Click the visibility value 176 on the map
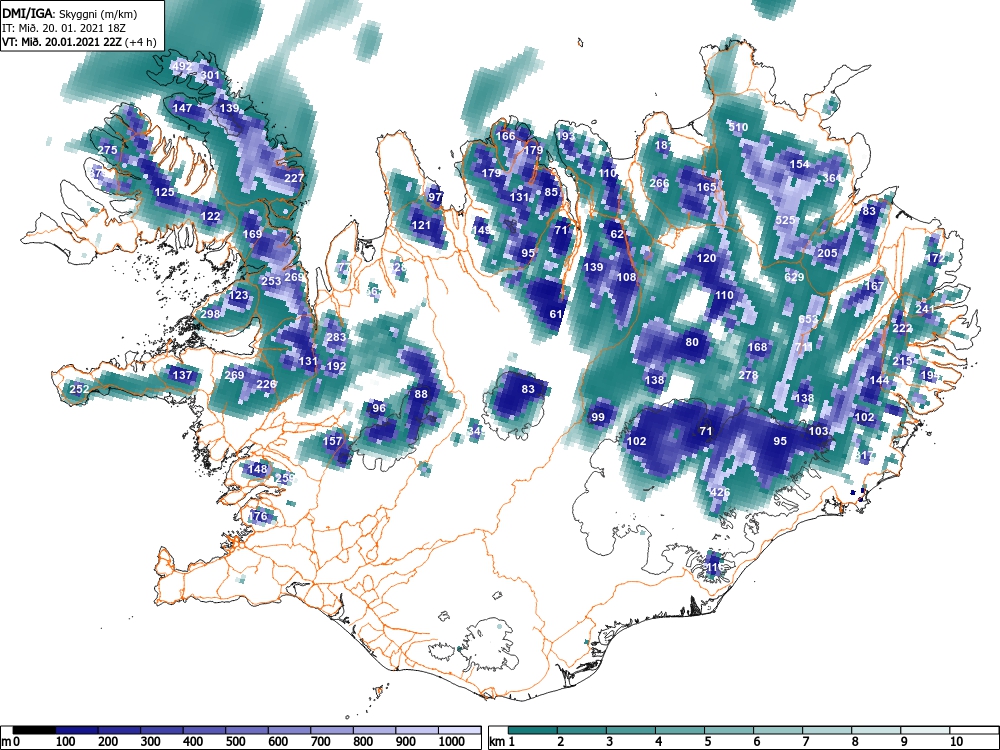 (x=258, y=516)
